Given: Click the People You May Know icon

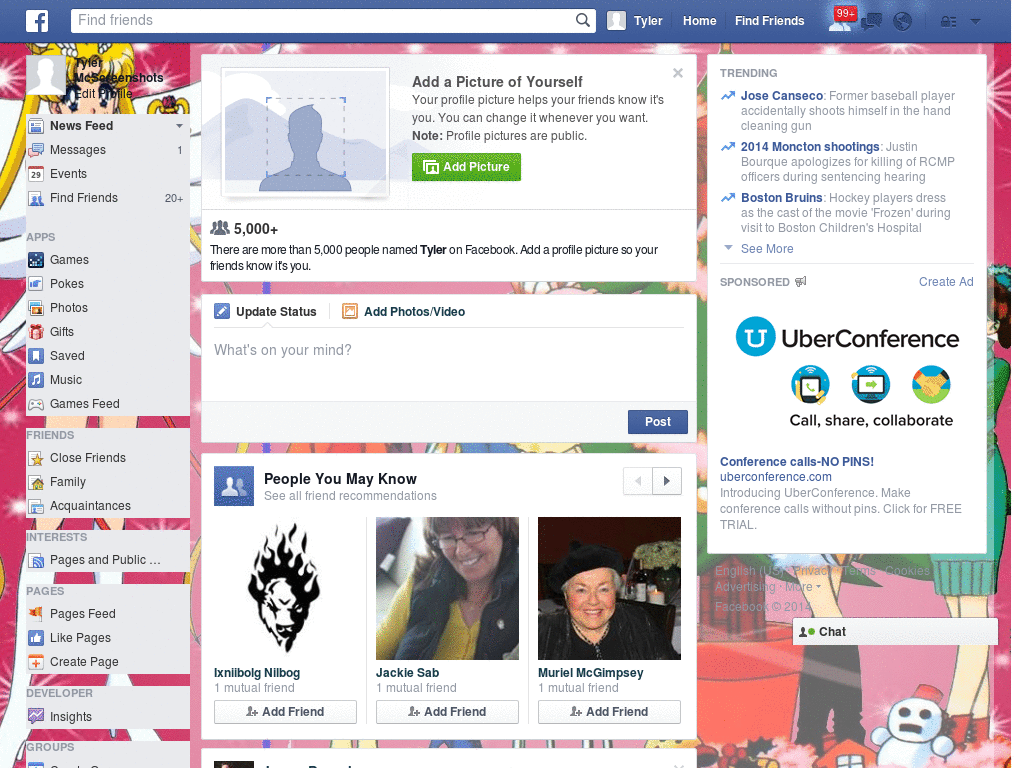Looking at the screenshot, I should coord(234,486).
